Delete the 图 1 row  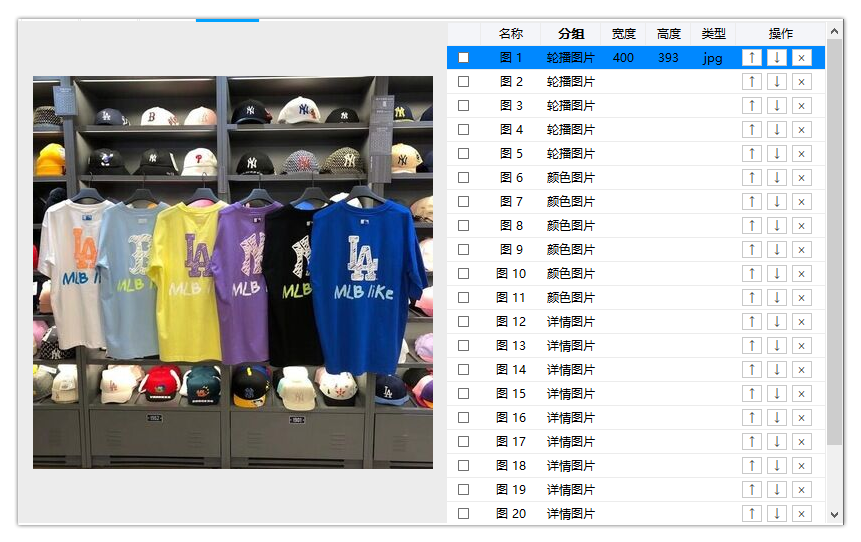click(x=802, y=58)
